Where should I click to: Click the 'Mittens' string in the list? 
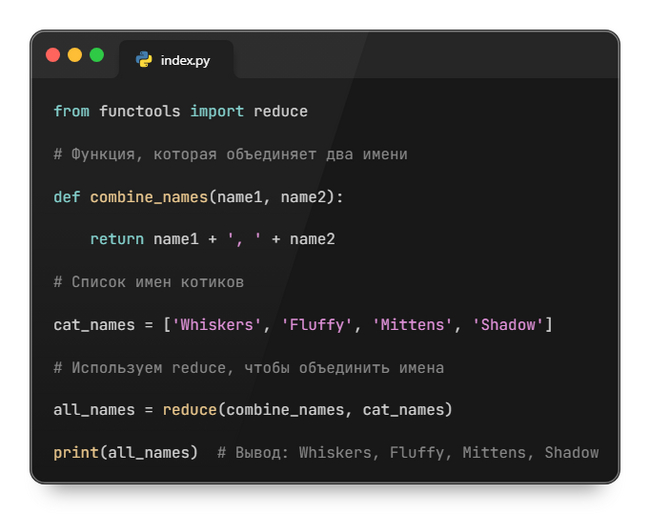pyautogui.click(x=412, y=325)
